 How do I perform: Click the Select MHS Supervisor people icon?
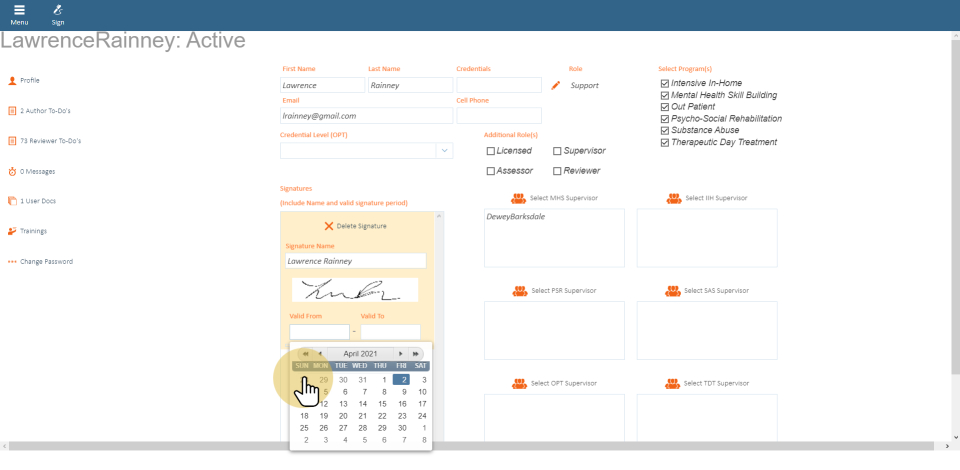pyautogui.click(x=519, y=198)
